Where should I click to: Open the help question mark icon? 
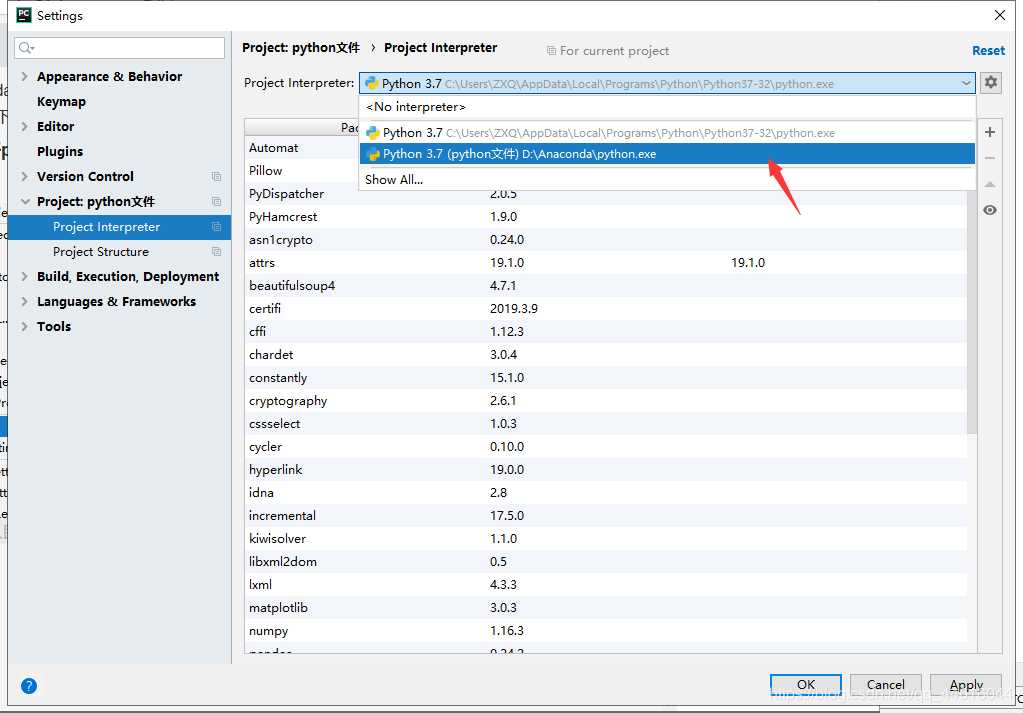pyautogui.click(x=29, y=686)
